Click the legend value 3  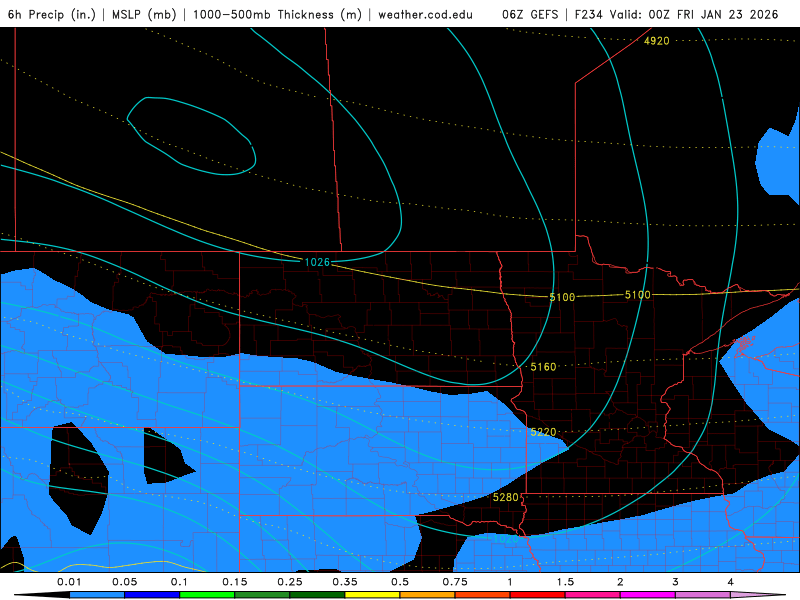point(676,582)
